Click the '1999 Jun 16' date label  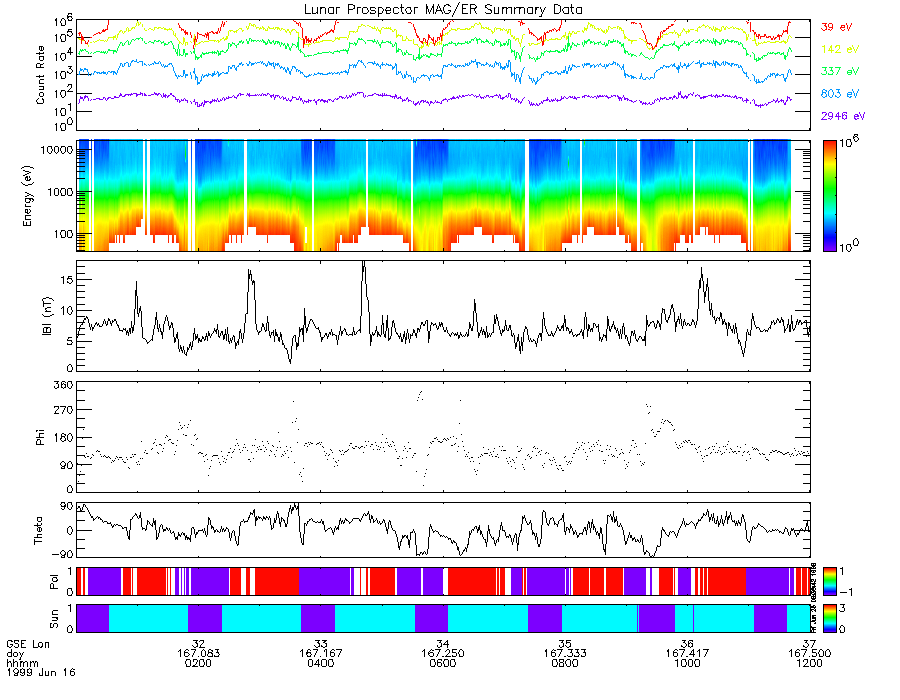coord(41,672)
